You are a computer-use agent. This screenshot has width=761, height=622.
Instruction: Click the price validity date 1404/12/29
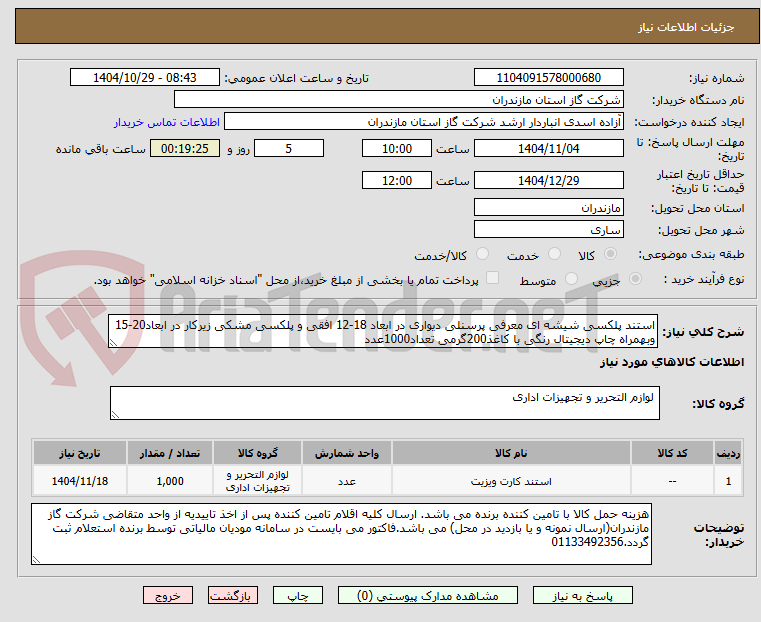click(x=548, y=180)
